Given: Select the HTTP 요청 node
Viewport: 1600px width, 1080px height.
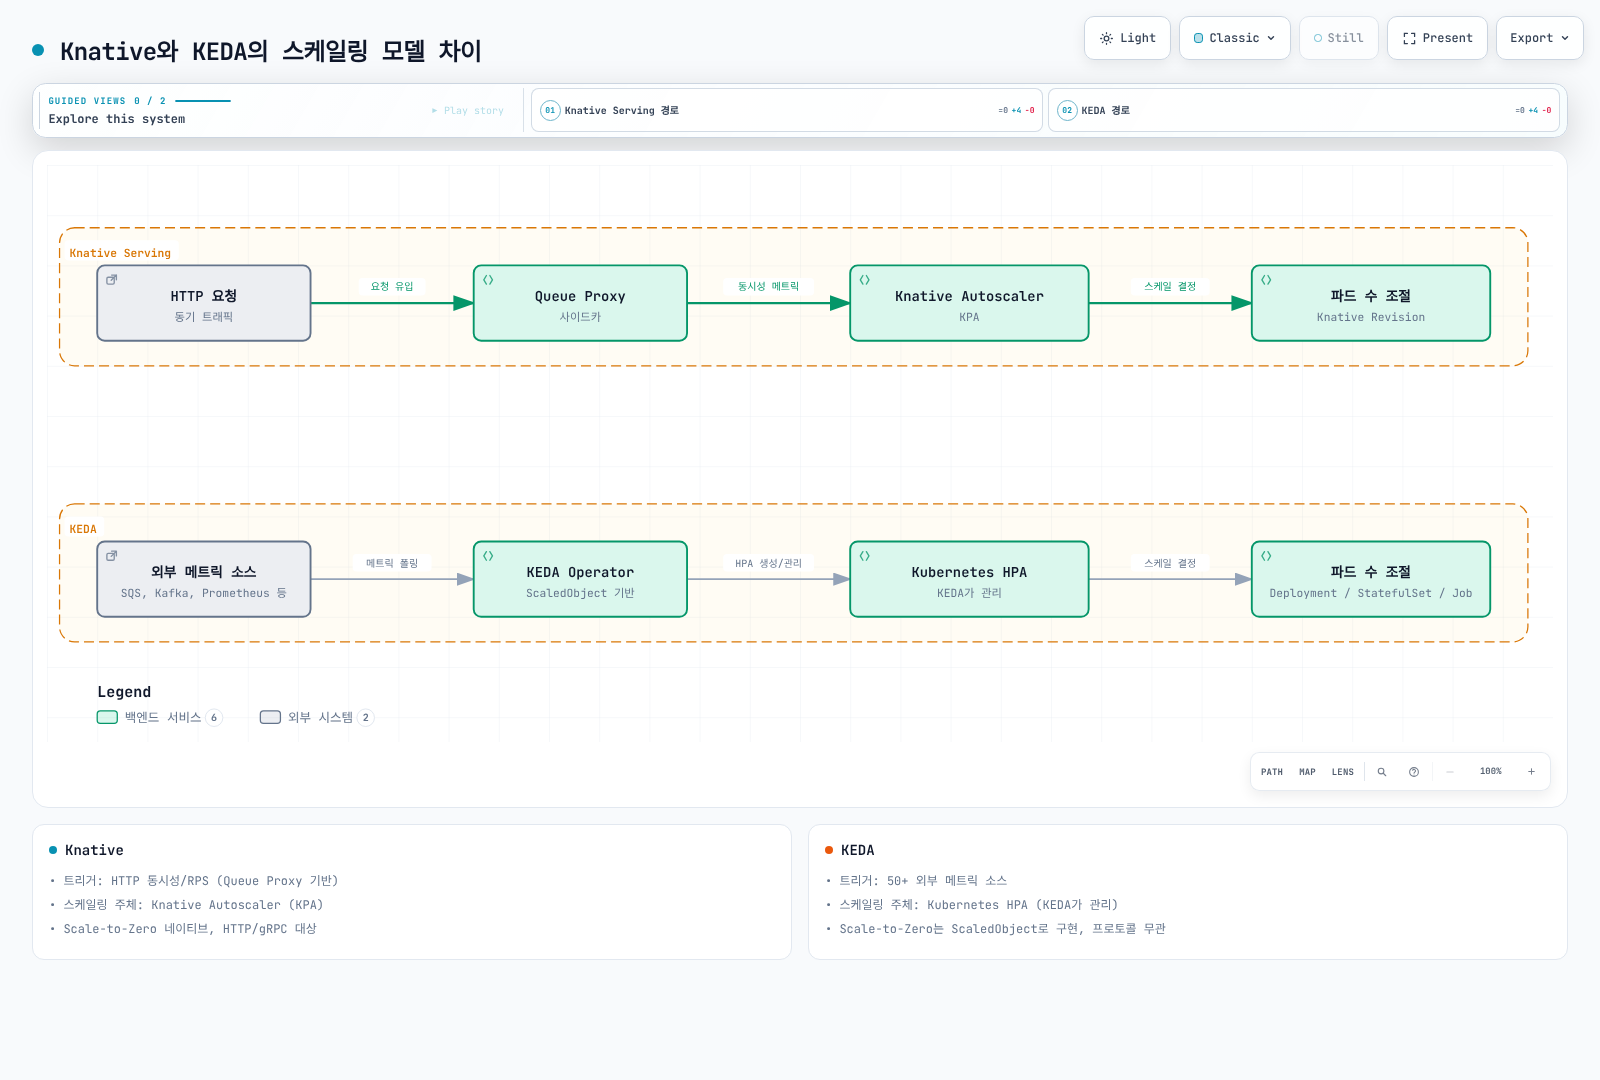Looking at the screenshot, I should coord(204,303).
